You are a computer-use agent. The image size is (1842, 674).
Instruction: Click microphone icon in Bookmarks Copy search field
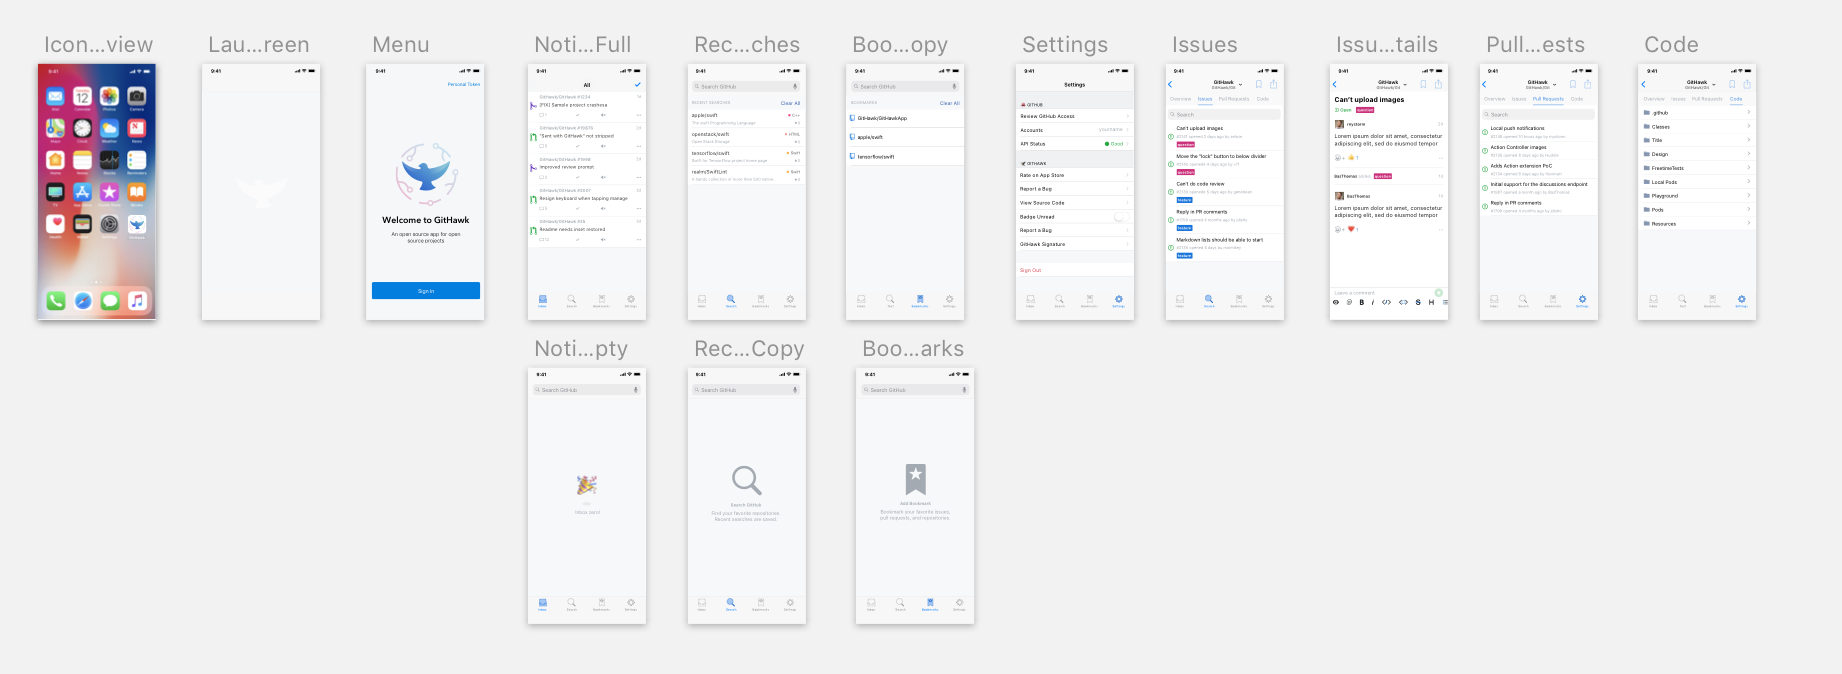[954, 87]
